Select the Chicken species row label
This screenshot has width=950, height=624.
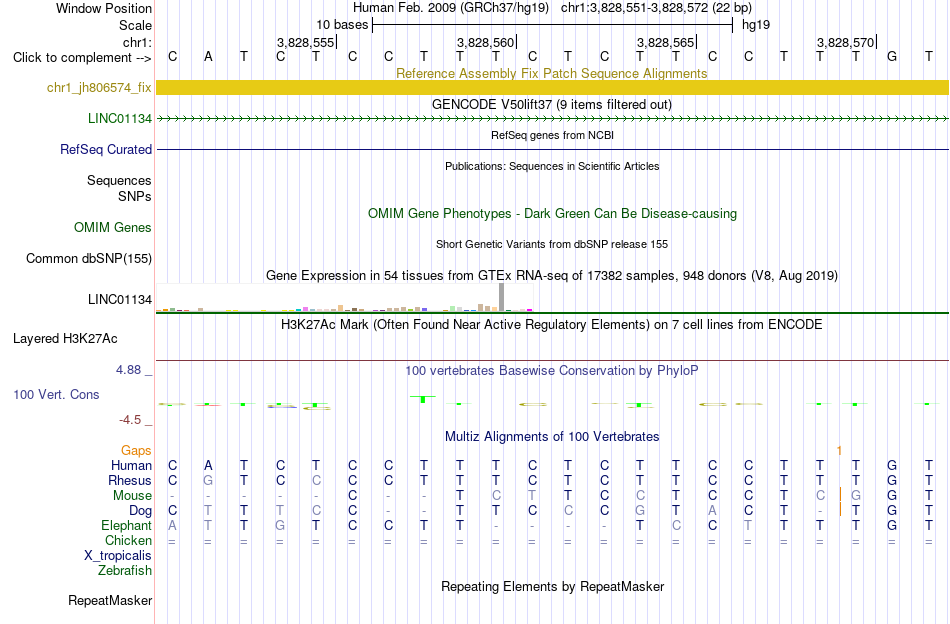tap(128, 540)
